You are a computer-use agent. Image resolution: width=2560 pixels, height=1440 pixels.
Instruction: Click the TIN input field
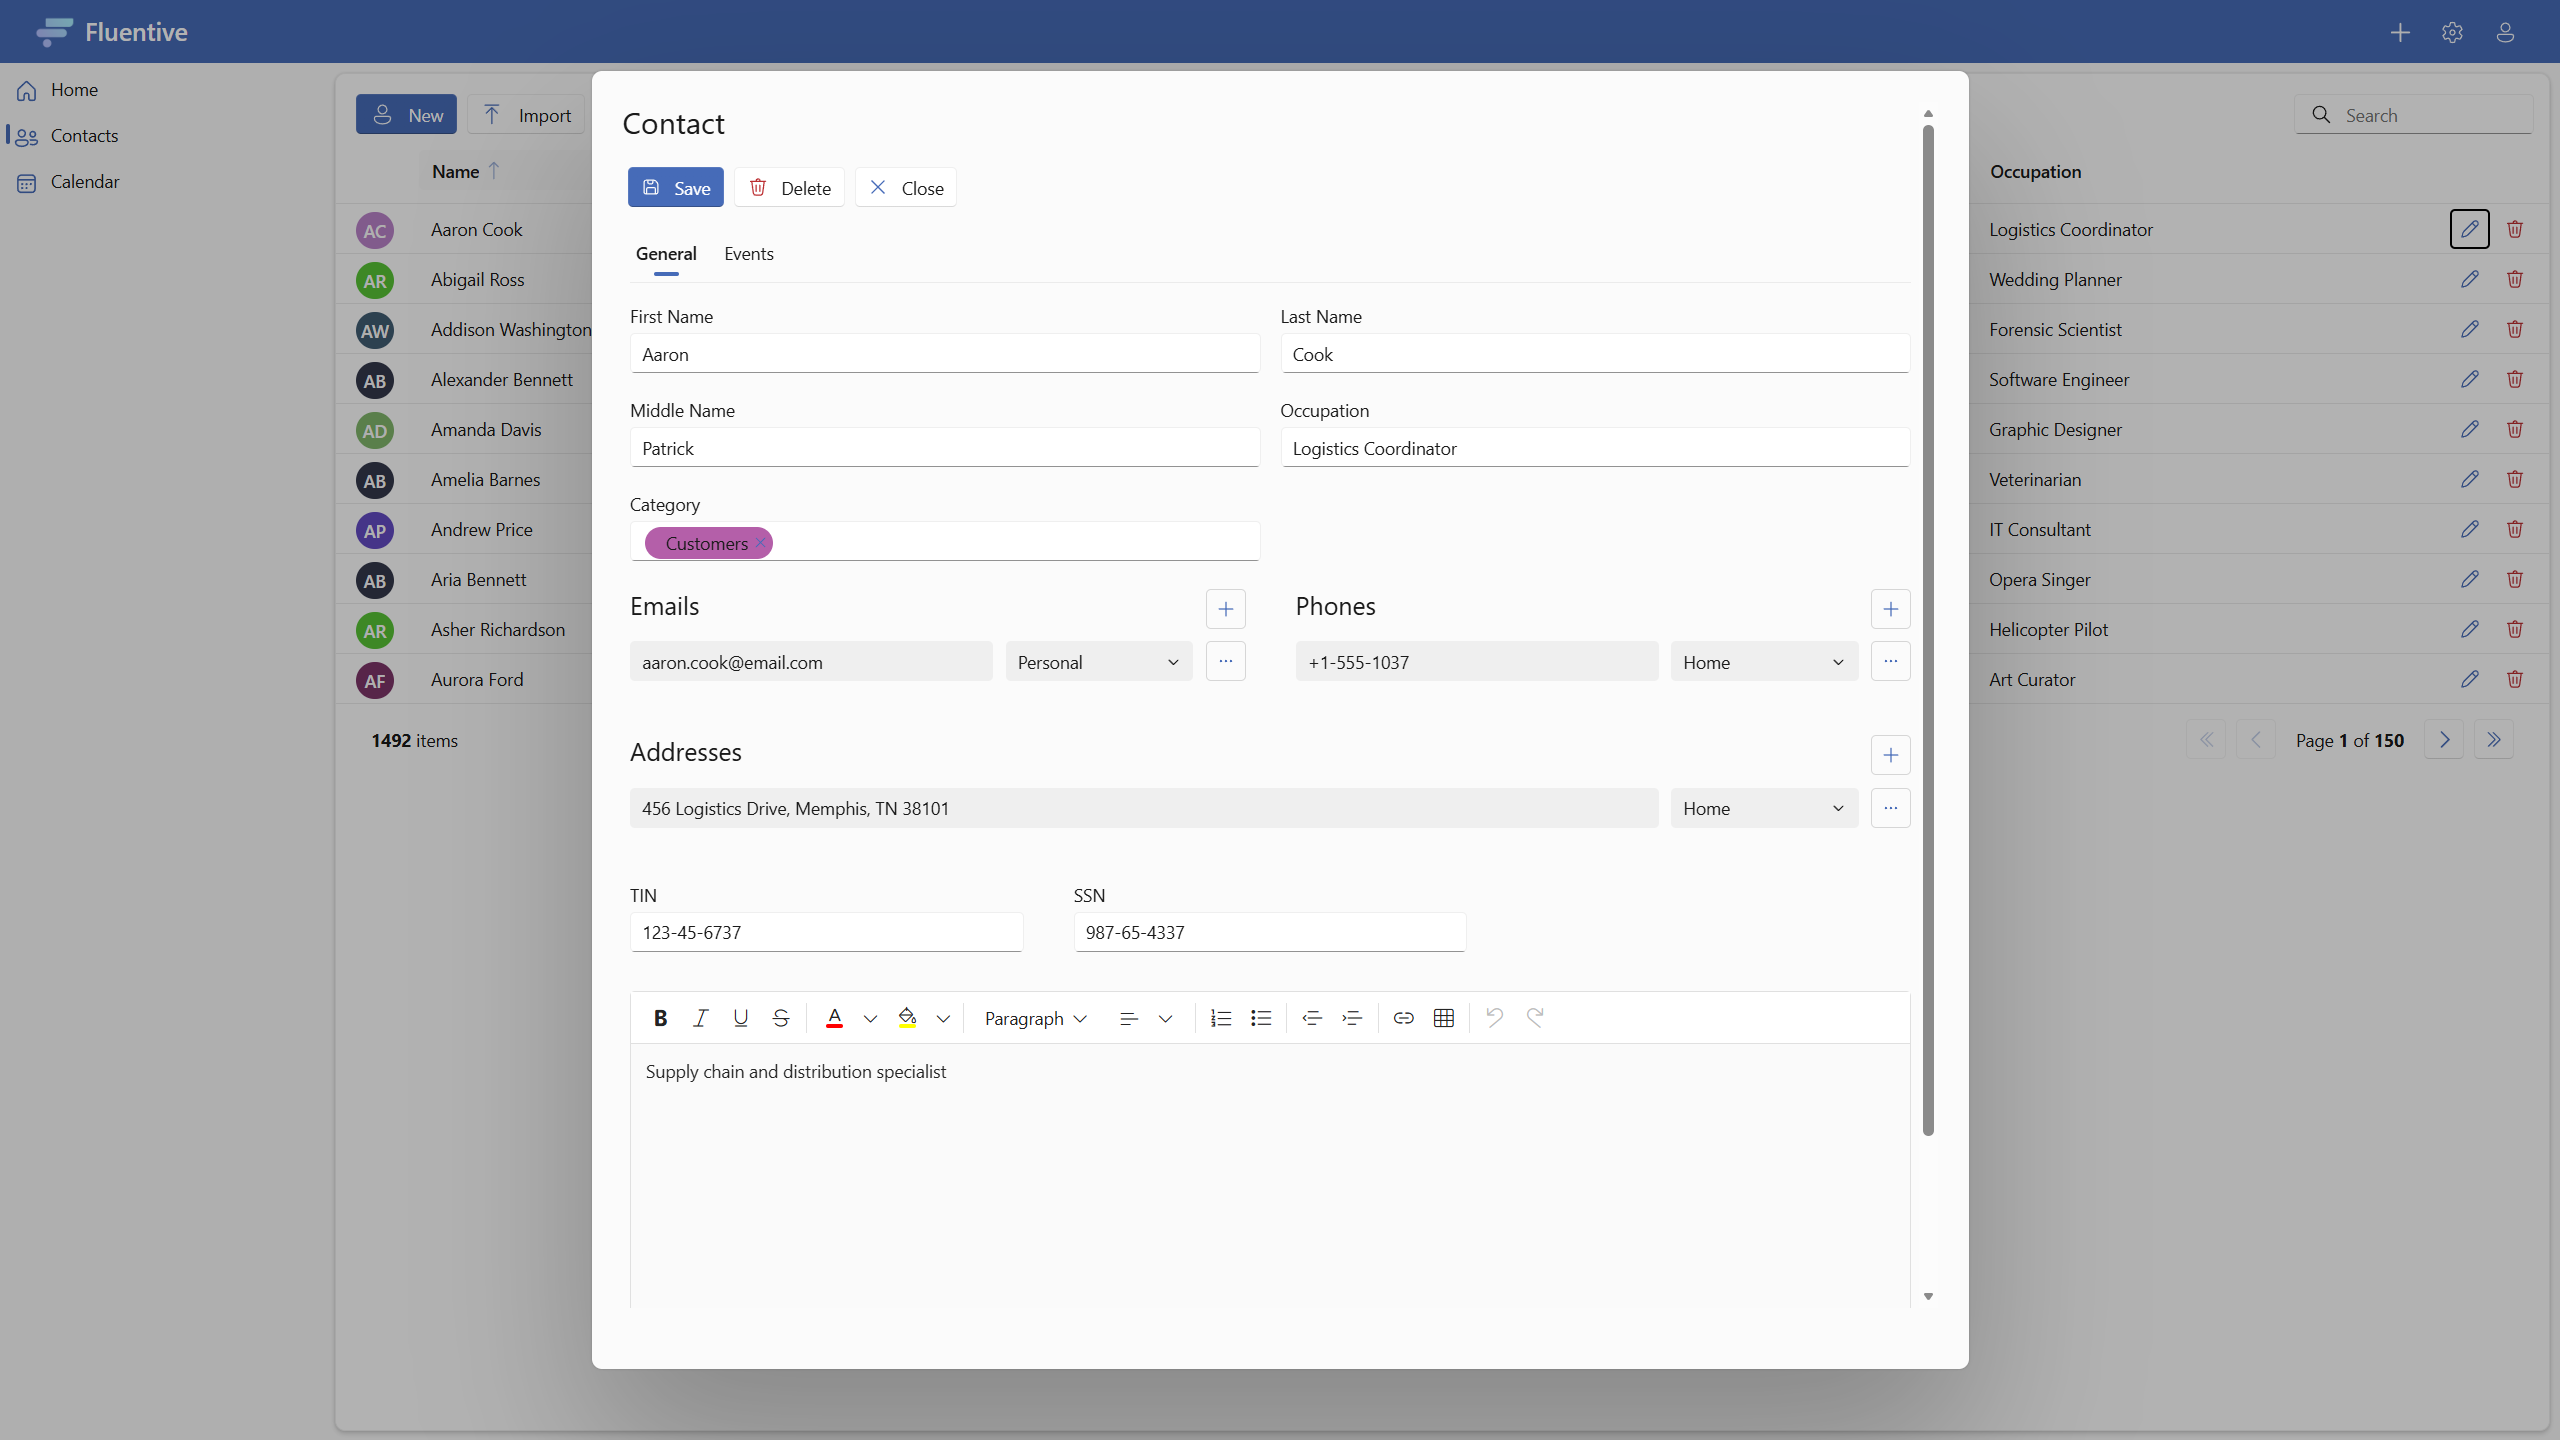[826, 932]
